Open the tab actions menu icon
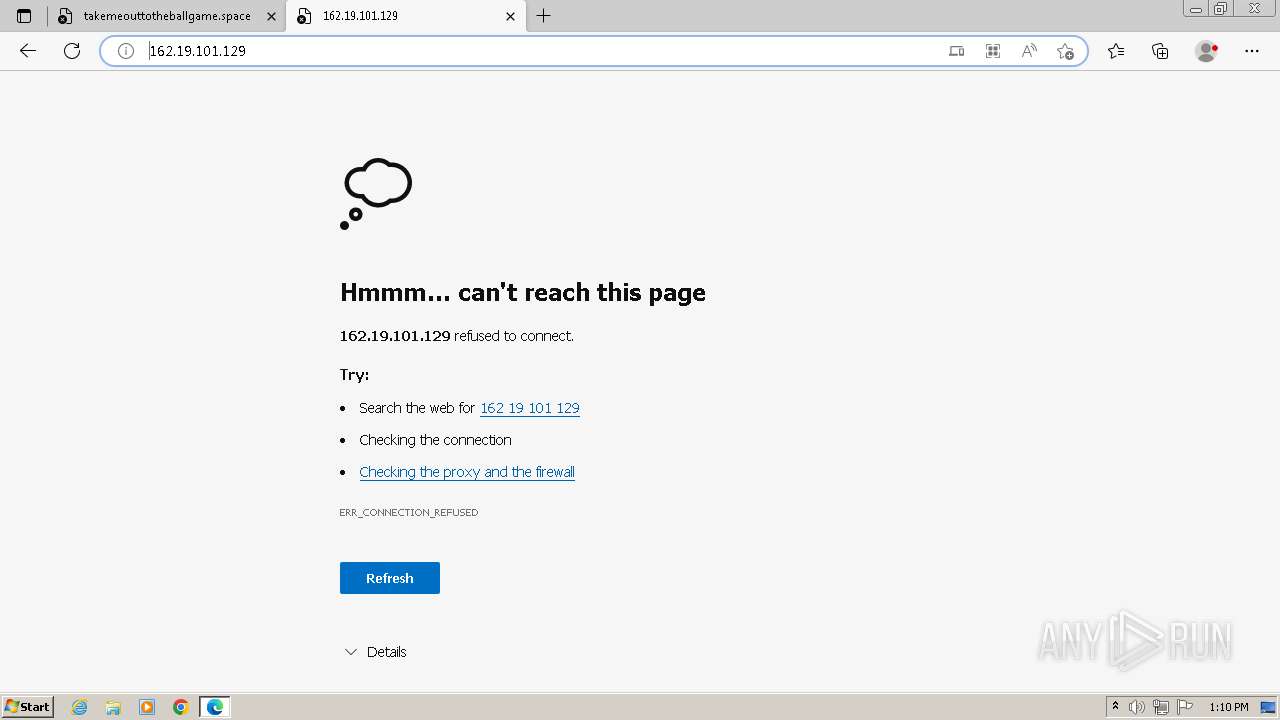Viewport: 1280px width, 720px height. (24, 16)
